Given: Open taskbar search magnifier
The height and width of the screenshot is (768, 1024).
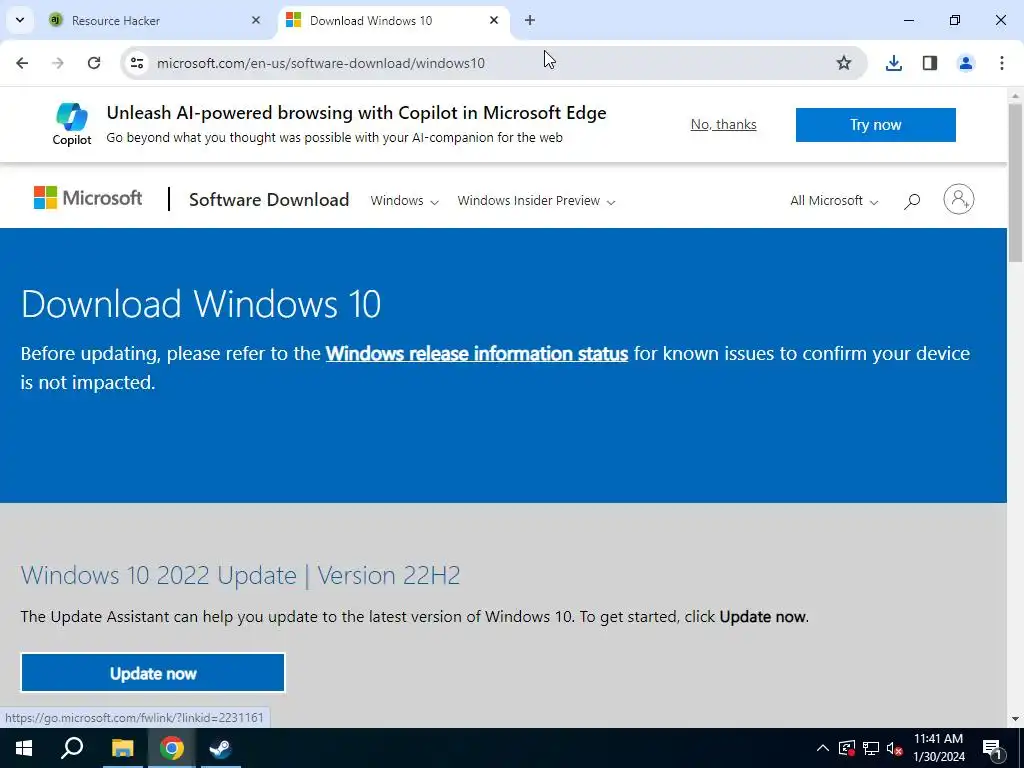Looking at the screenshot, I should pos(72,748).
